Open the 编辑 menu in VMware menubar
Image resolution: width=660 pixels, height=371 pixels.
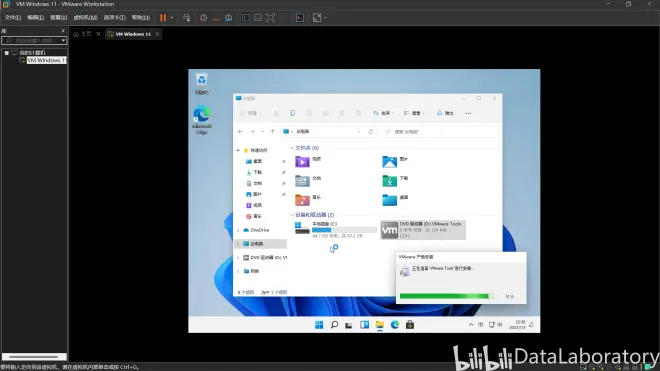coord(35,18)
